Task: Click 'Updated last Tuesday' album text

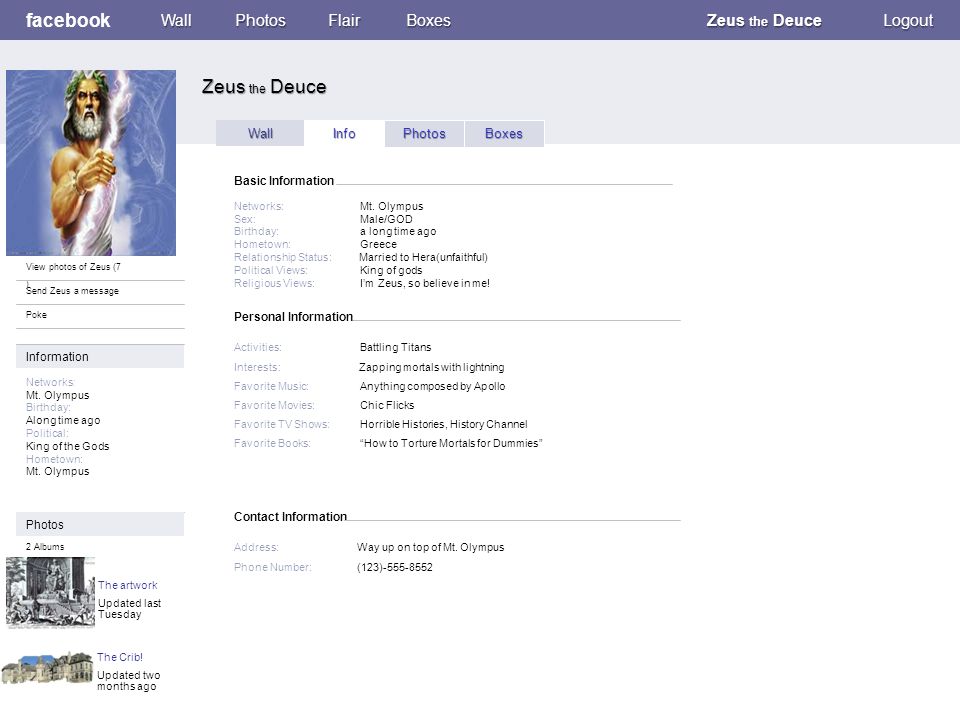Action: coord(129,609)
